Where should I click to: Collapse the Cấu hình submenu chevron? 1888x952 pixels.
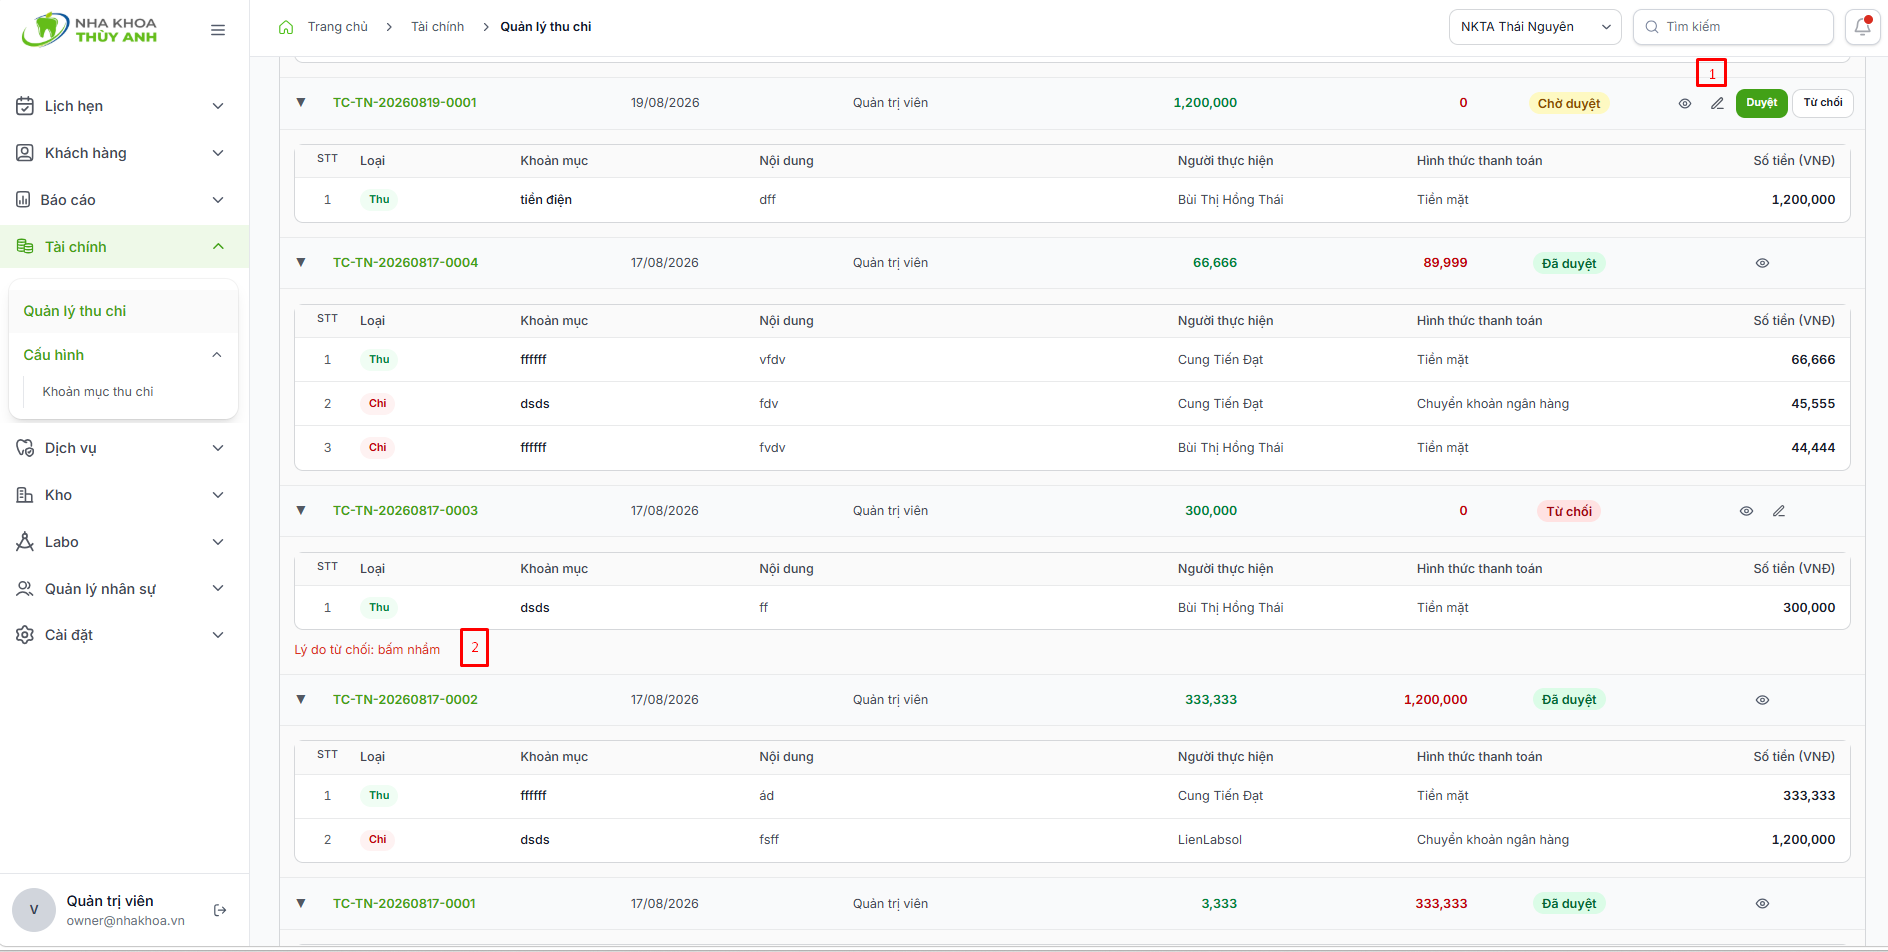(x=217, y=355)
